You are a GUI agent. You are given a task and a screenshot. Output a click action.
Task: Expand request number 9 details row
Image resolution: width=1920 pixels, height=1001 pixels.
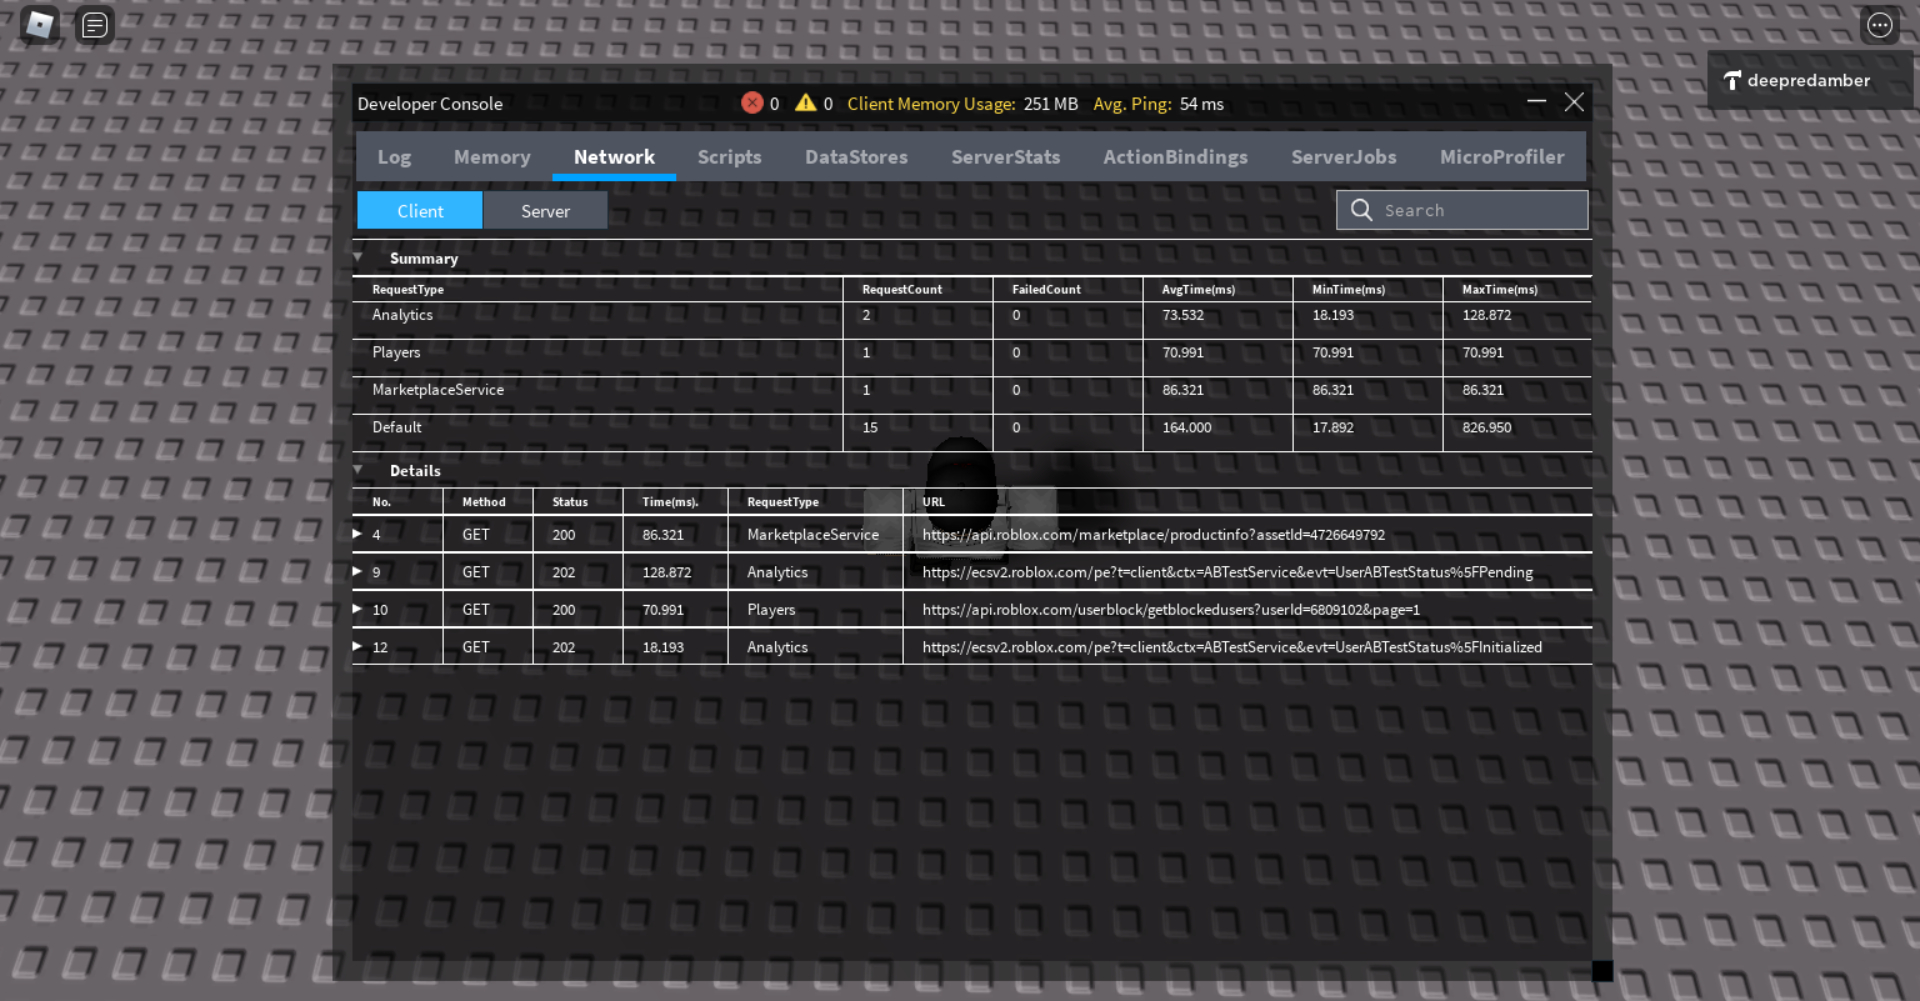click(x=357, y=571)
